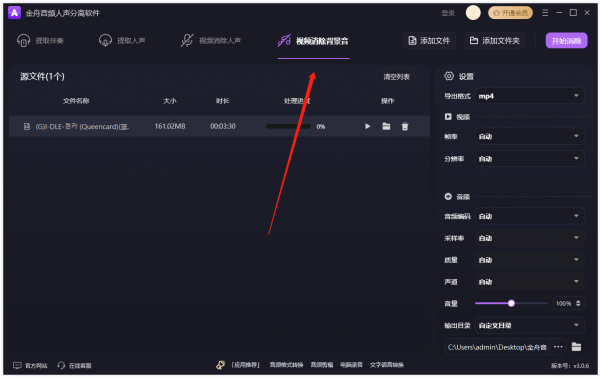Open the 音频格式转换 link
601x378 pixels.
coord(286,365)
